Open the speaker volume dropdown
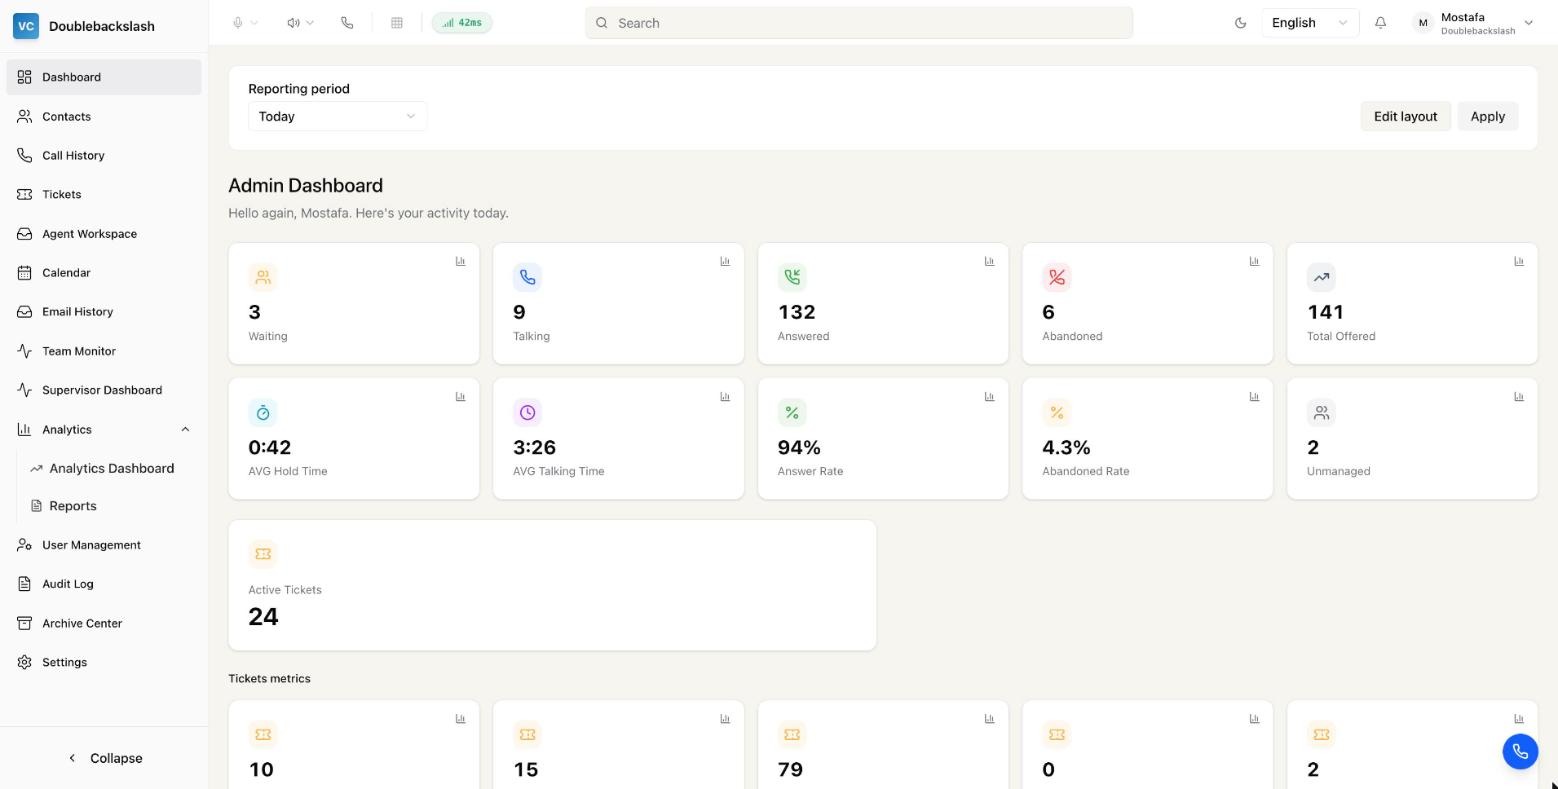Image resolution: width=1558 pixels, height=789 pixels. 300,23
